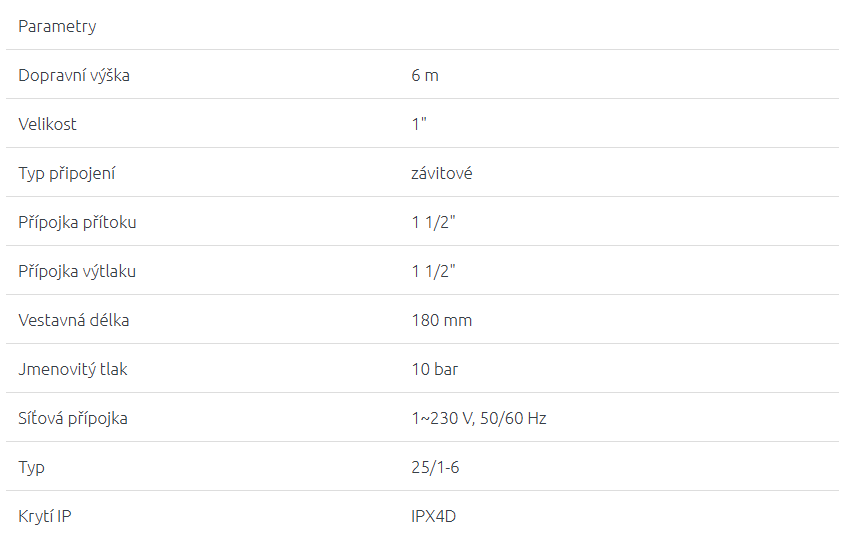This screenshot has height=540, width=860.
Task: Select the Přípojka přítoku value 1 1/2"
Action: 434,222
